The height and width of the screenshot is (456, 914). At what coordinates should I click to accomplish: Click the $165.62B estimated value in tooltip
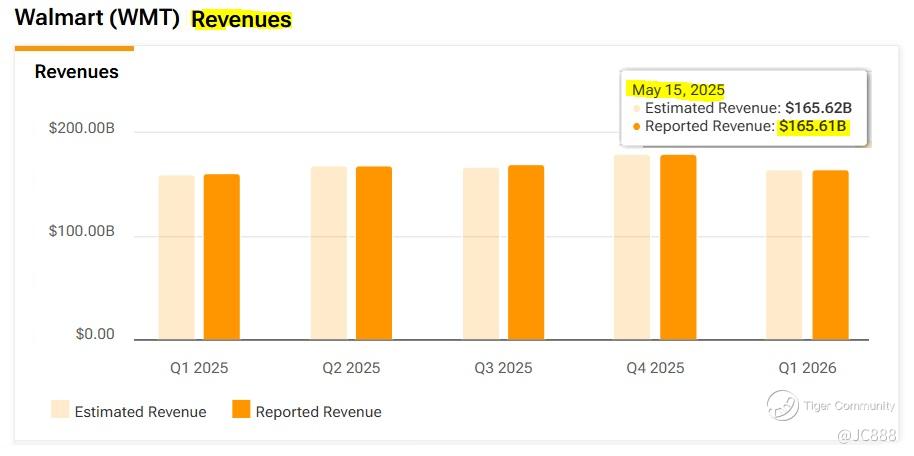tap(819, 108)
